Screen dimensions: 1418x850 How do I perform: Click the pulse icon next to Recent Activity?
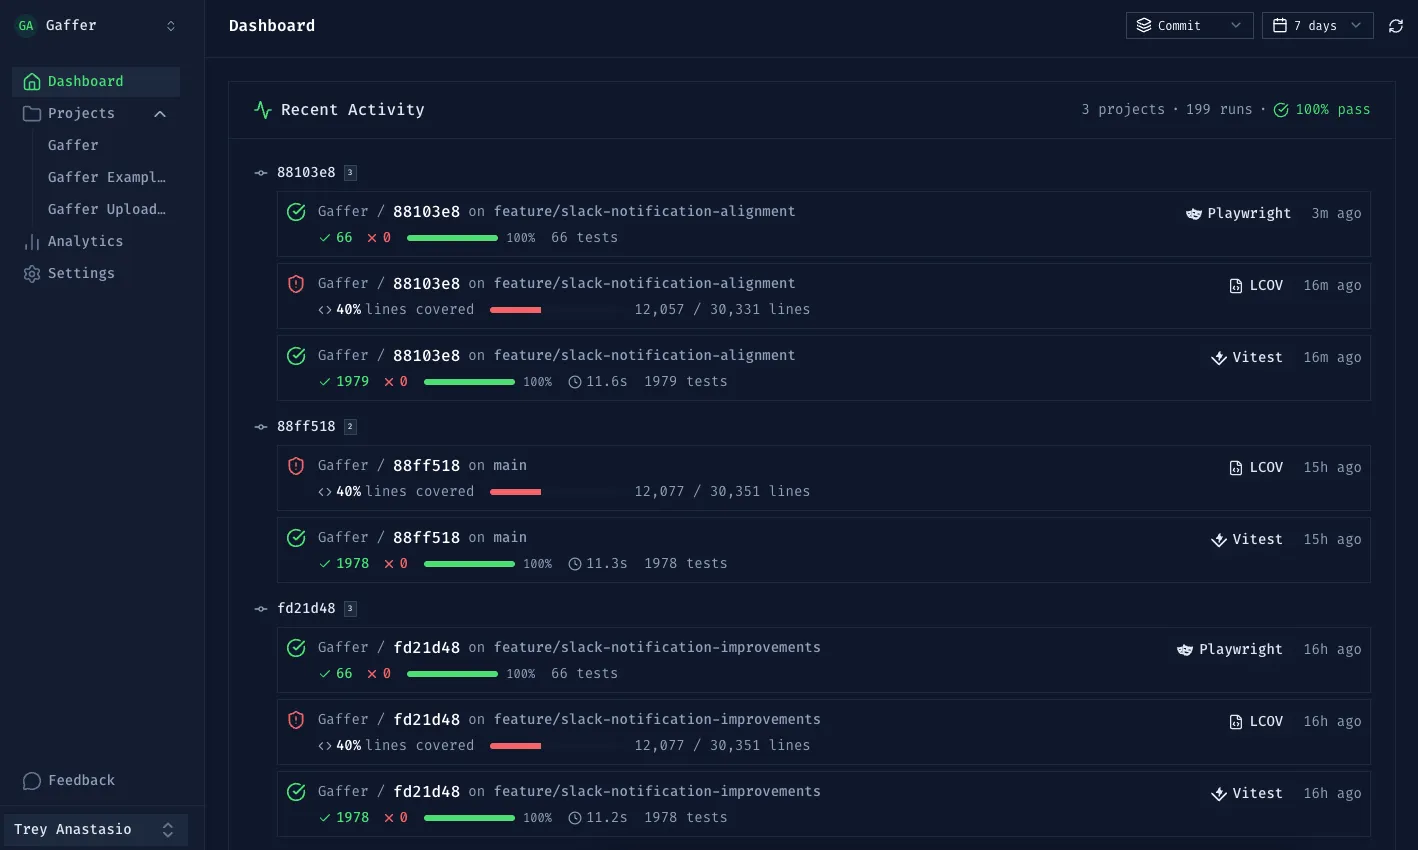[262, 109]
